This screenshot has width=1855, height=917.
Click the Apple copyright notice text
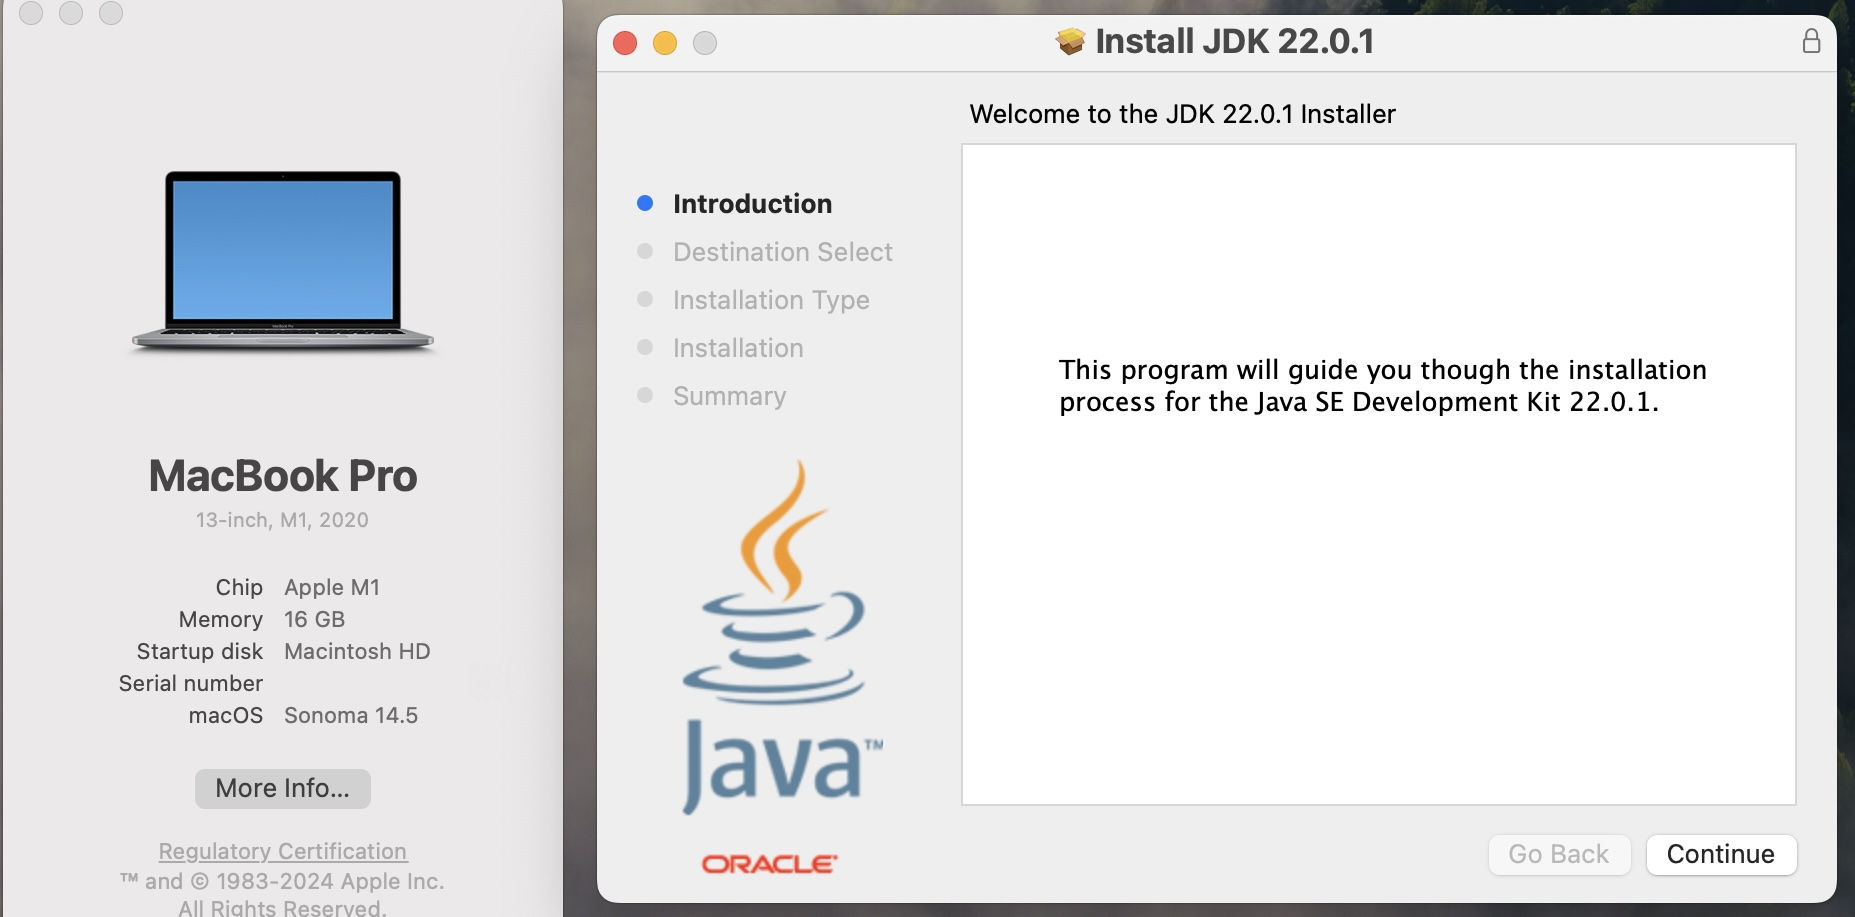(x=282, y=894)
